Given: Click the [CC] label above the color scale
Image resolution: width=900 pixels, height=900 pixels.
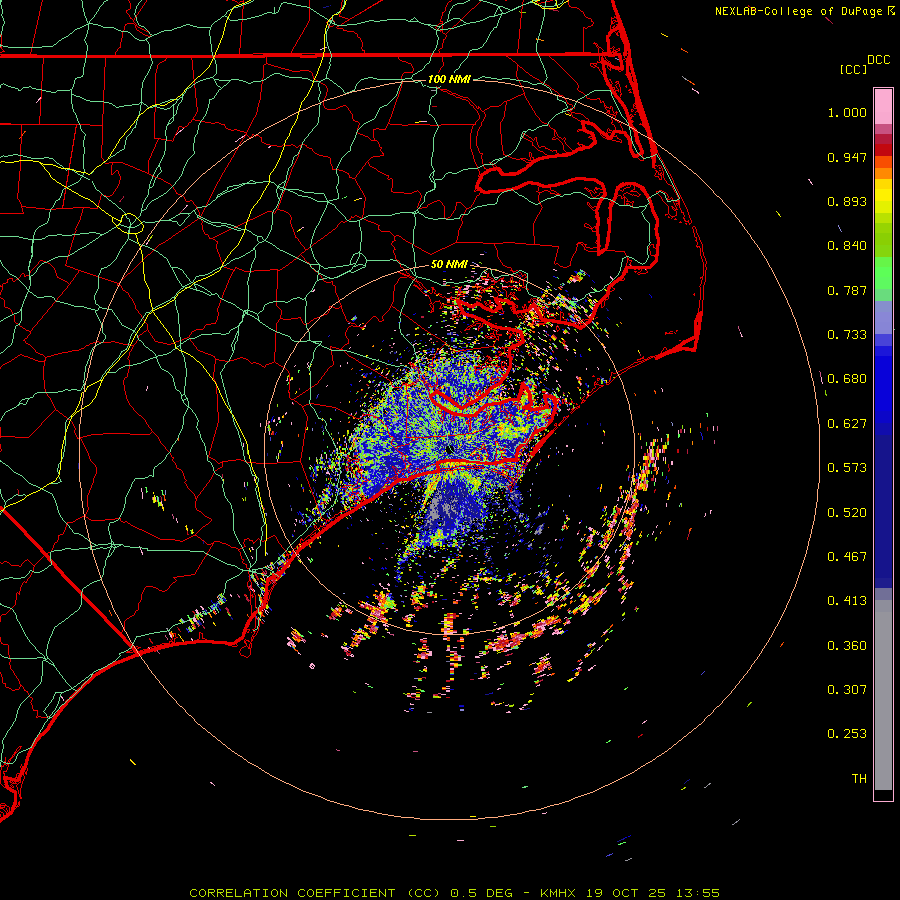Looking at the screenshot, I should pyautogui.click(x=853, y=69).
